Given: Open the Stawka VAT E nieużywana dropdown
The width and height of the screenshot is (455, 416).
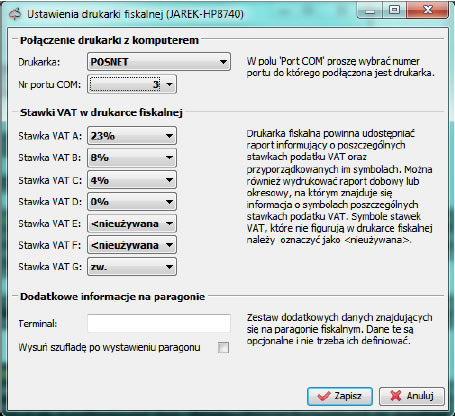Looking at the screenshot, I should tap(132, 223).
